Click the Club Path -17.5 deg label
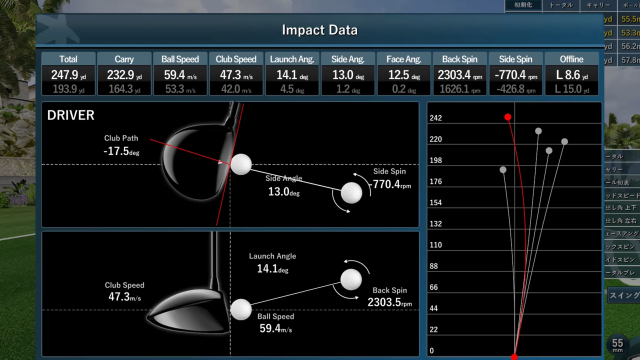This screenshot has width=640, height=360. coord(121,145)
